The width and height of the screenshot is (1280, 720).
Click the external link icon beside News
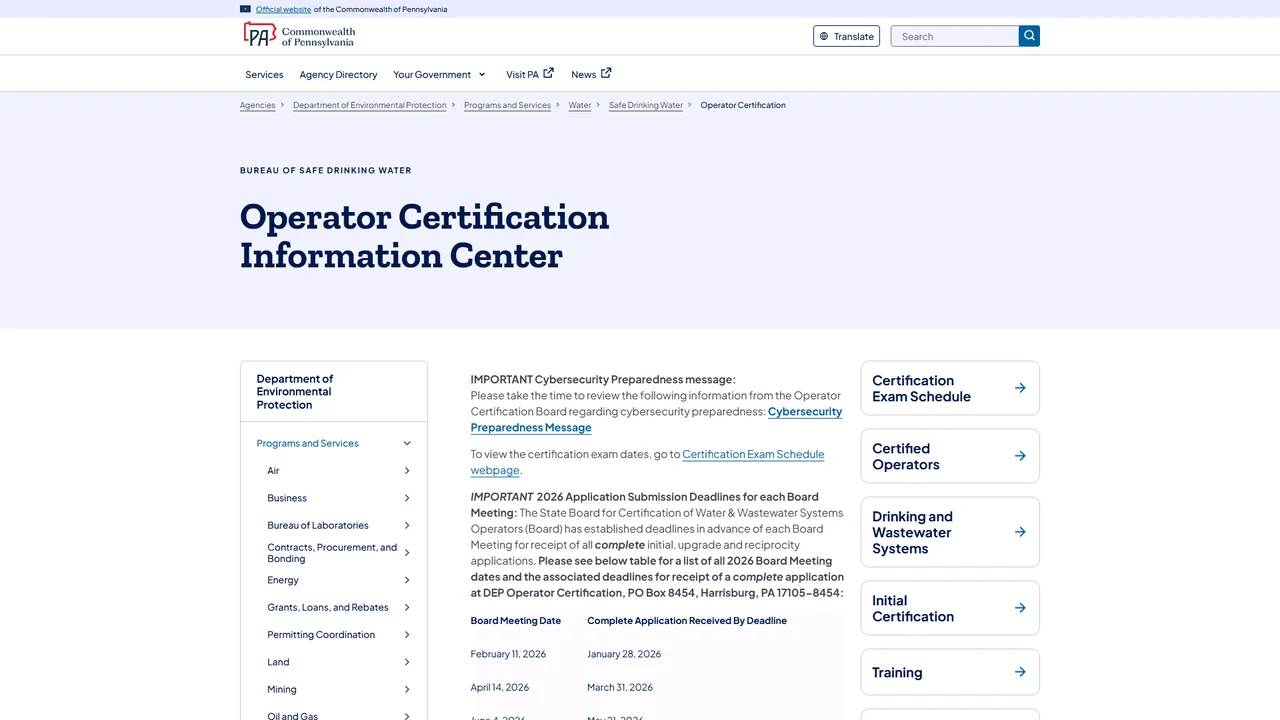tap(606, 73)
